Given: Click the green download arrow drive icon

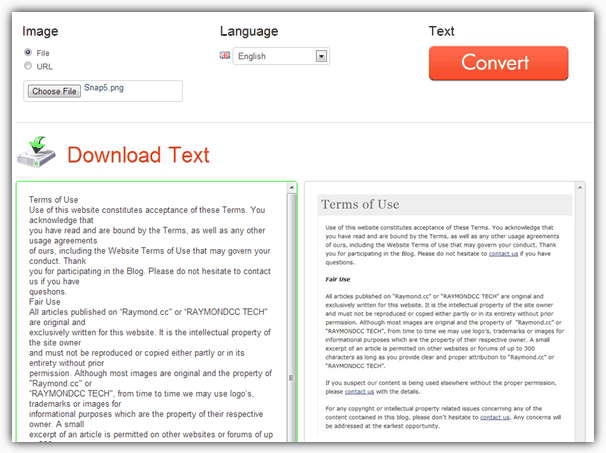Looking at the screenshot, I should 36,153.
